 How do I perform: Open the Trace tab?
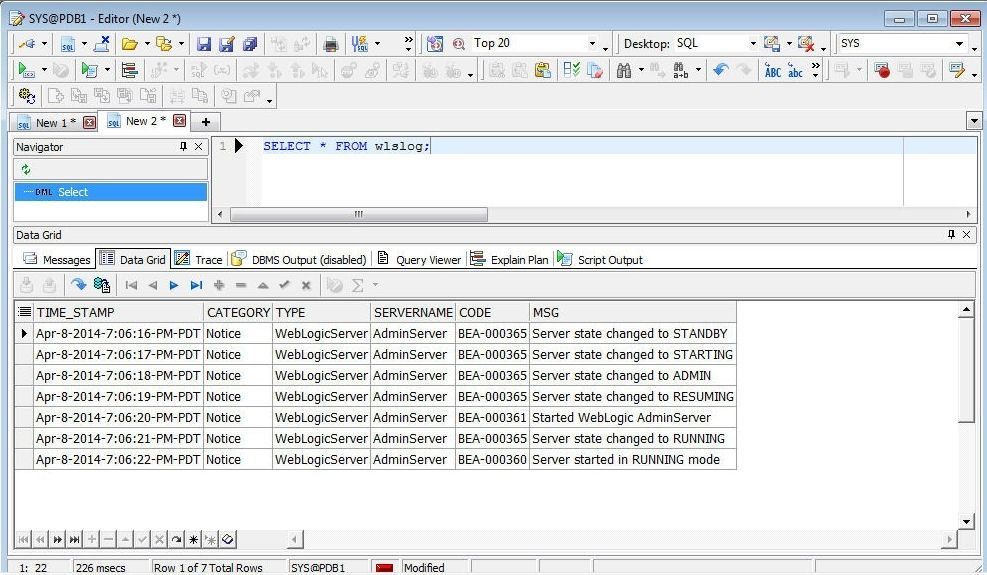pos(198,259)
